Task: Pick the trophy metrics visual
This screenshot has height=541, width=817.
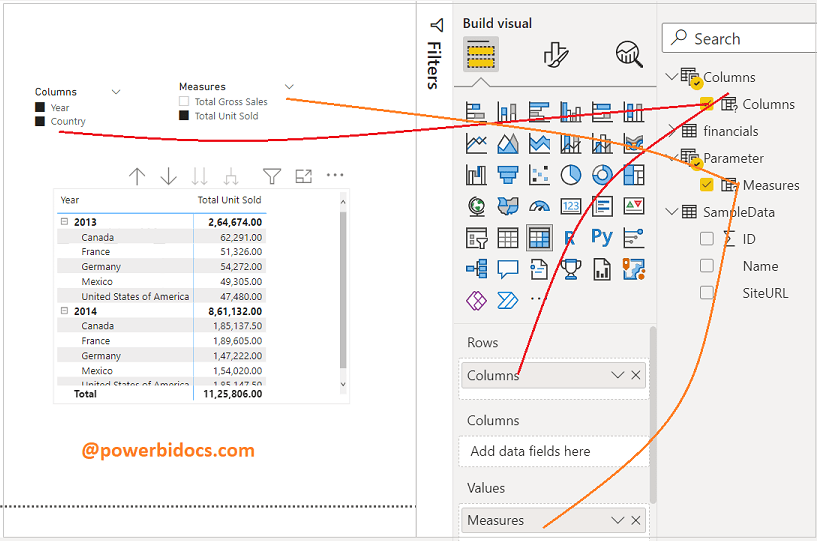Action: [x=571, y=269]
